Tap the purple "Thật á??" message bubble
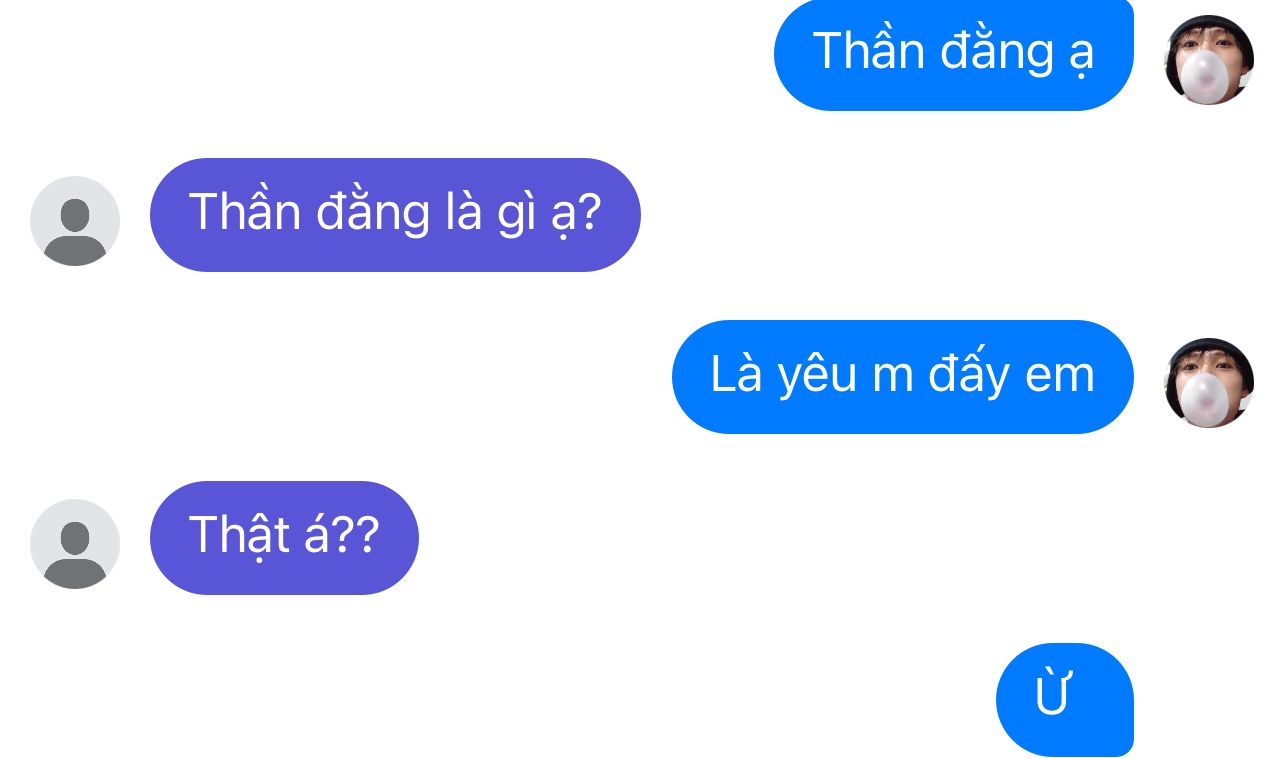 pos(284,538)
